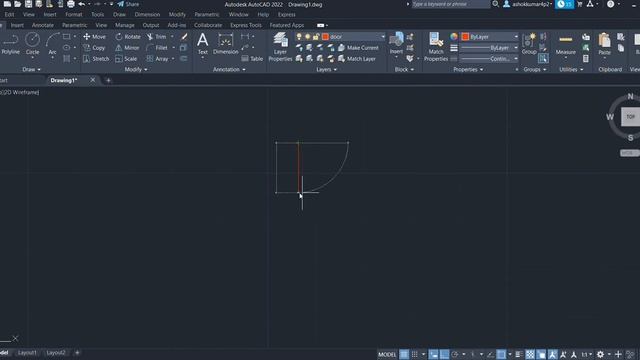Insert a Table
The height and width of the screenshot is (360, 640).
tap(252, 59)
